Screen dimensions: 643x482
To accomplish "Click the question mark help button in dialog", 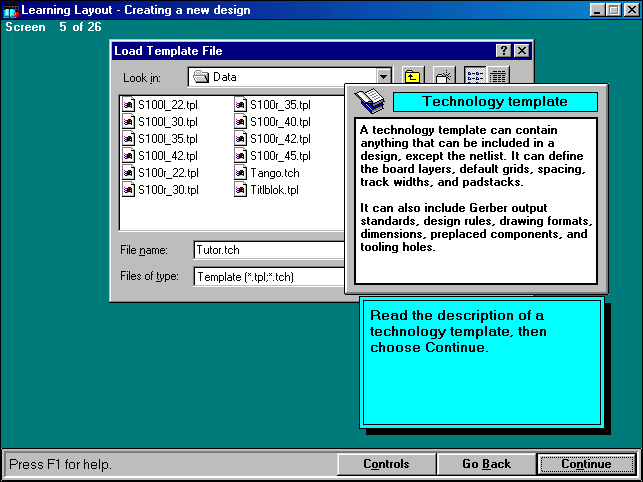I will tap(504, 50).
